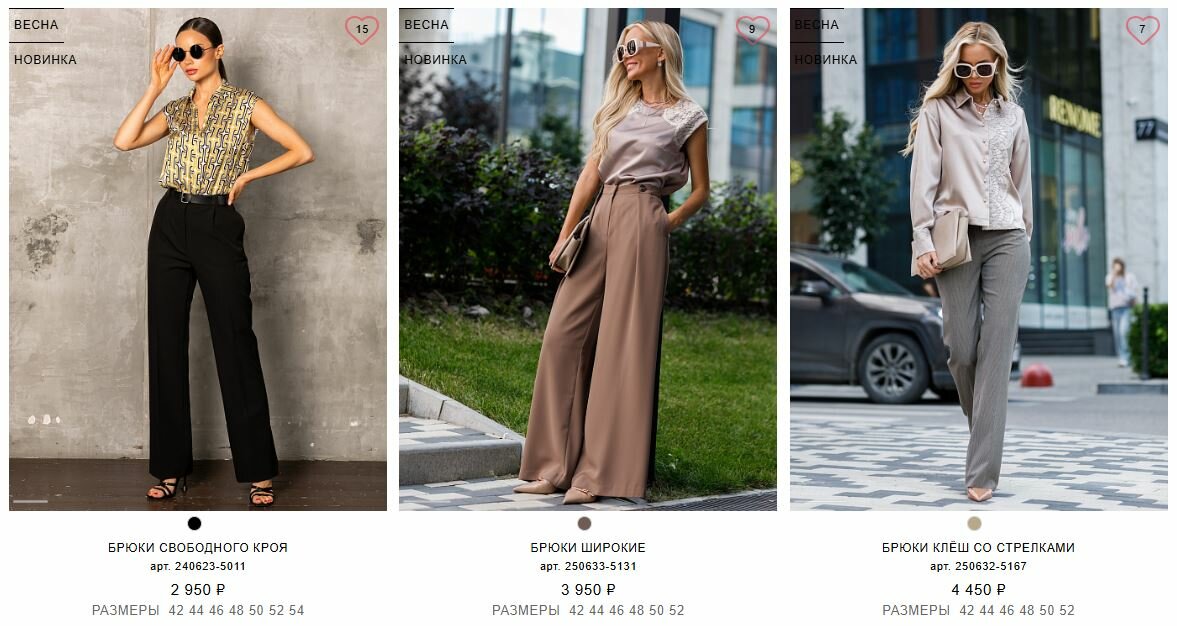Select size 52 for flared trousers
Image resolution: width=1177 pixels, height=626 pixels.
pyautogui.click(x=1067, y=610)
